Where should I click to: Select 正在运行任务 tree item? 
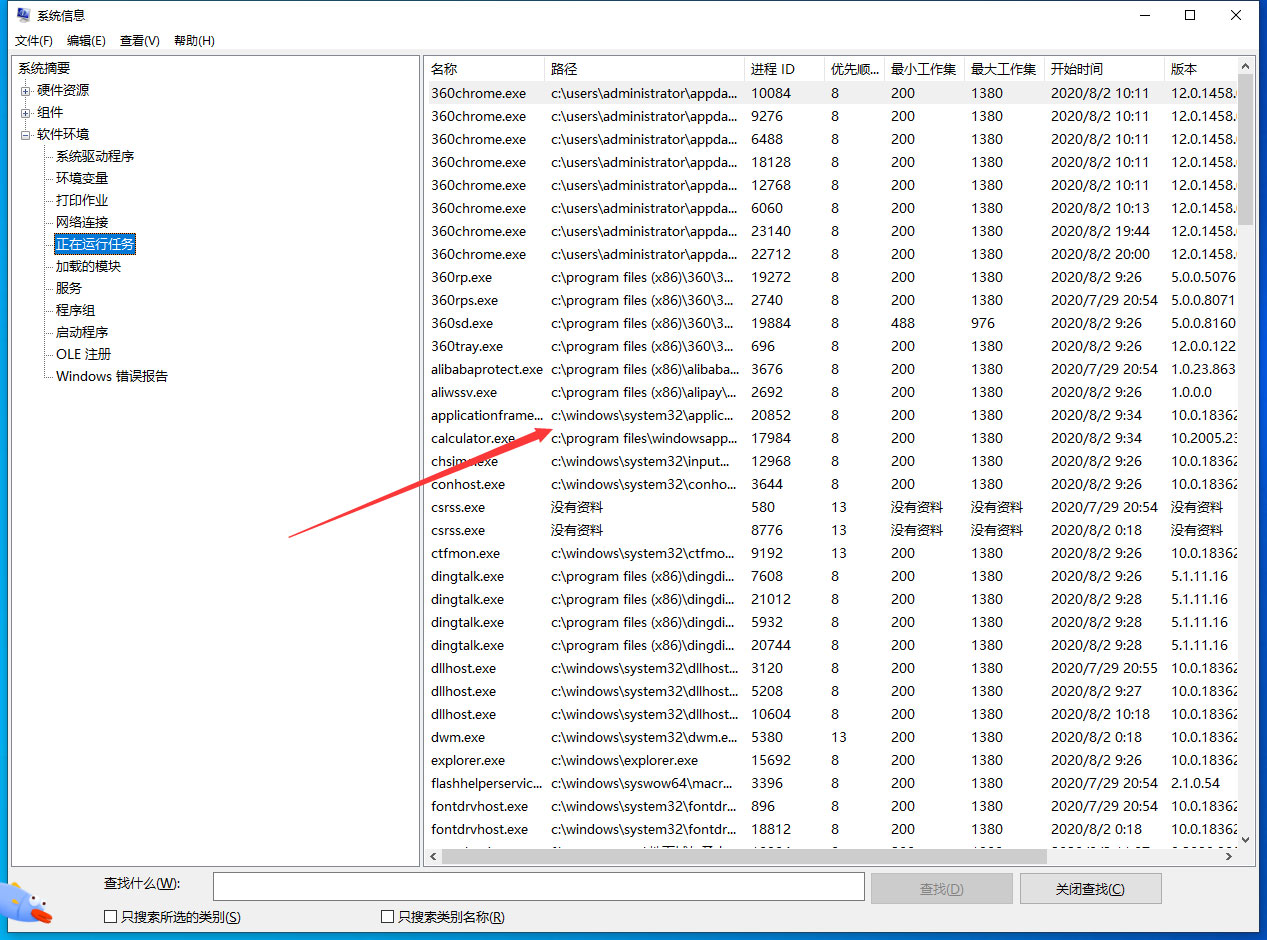(x=95, y=244)
